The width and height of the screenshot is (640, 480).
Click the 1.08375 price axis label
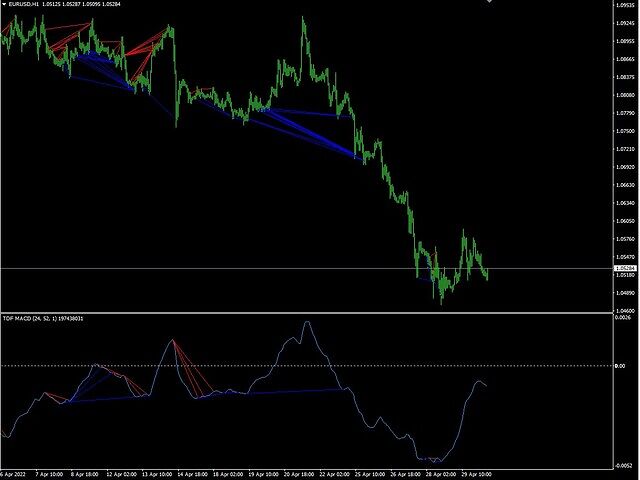point(625,77)
